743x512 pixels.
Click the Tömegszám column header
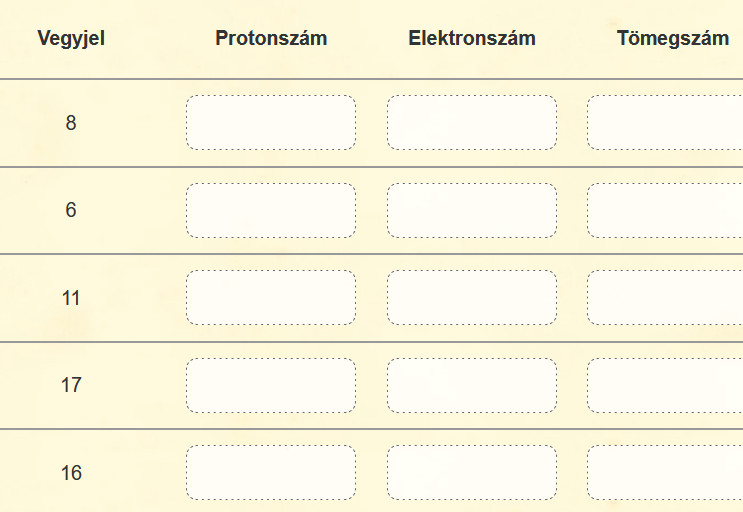(x=673, y=38)
